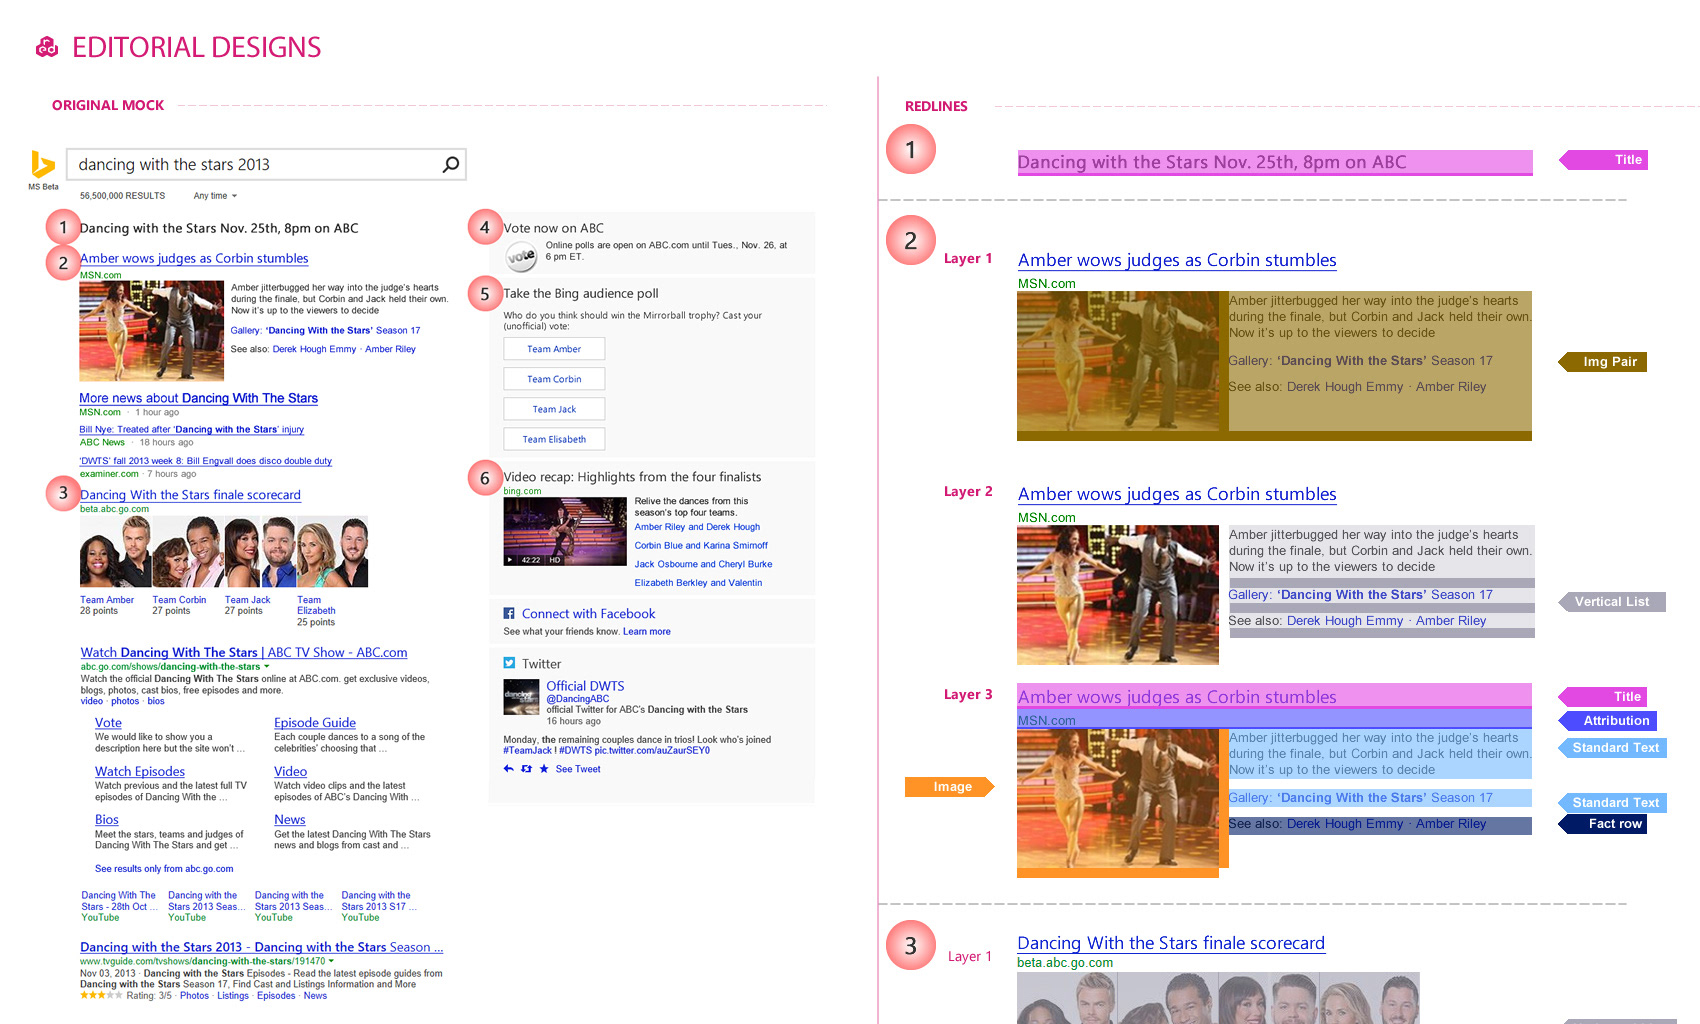
Task: Click the Video sitelink
Action: [x=290, y=772]
